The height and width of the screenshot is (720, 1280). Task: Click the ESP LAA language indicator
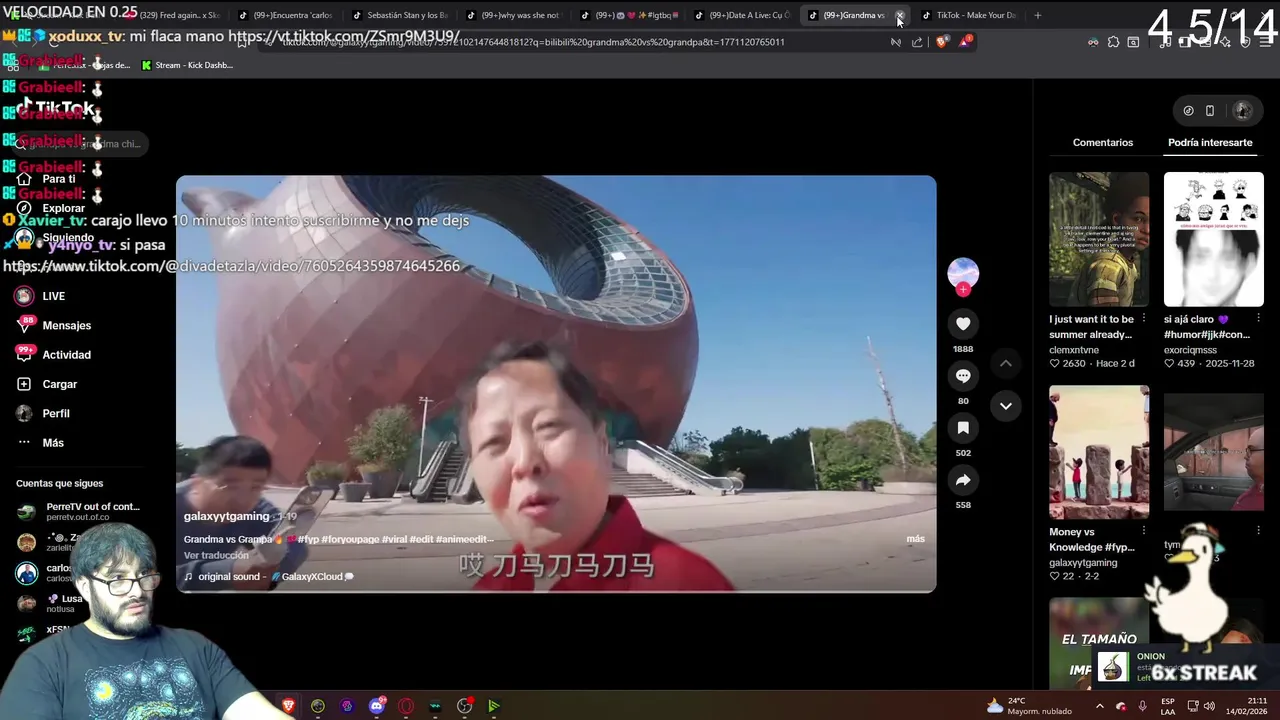click(1168, 706)
